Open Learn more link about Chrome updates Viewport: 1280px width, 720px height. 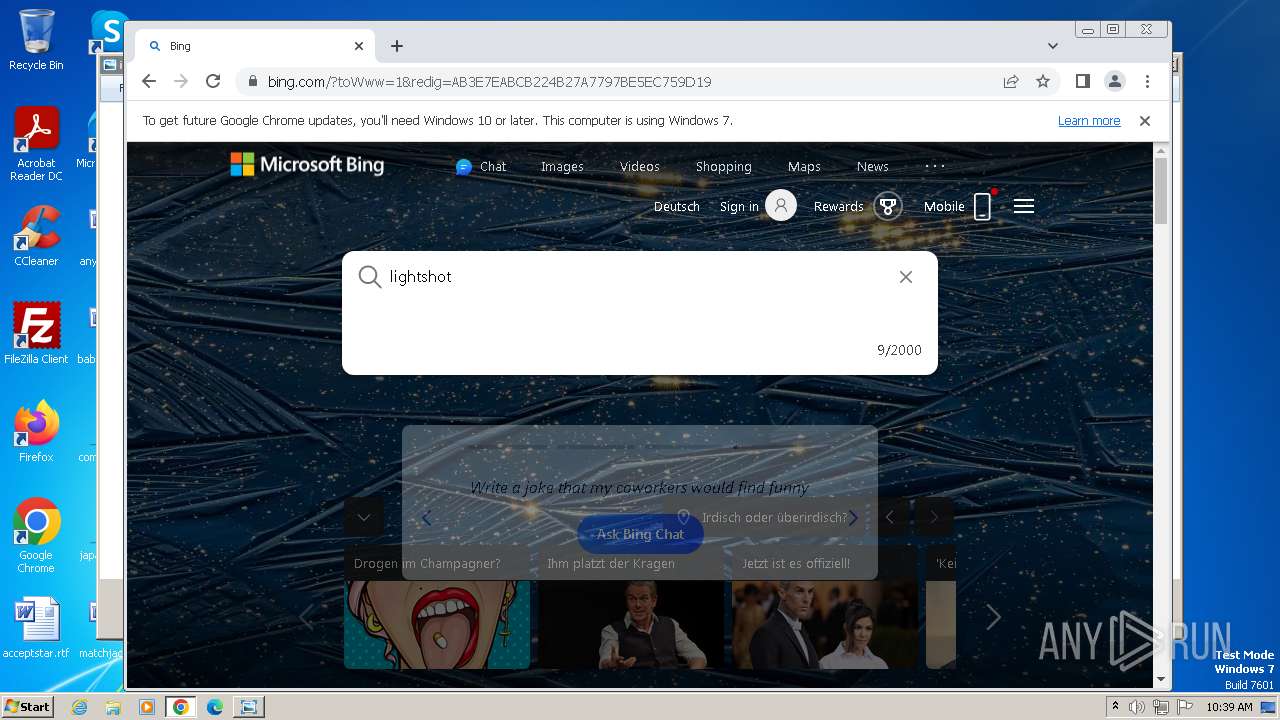(1089, 121)
